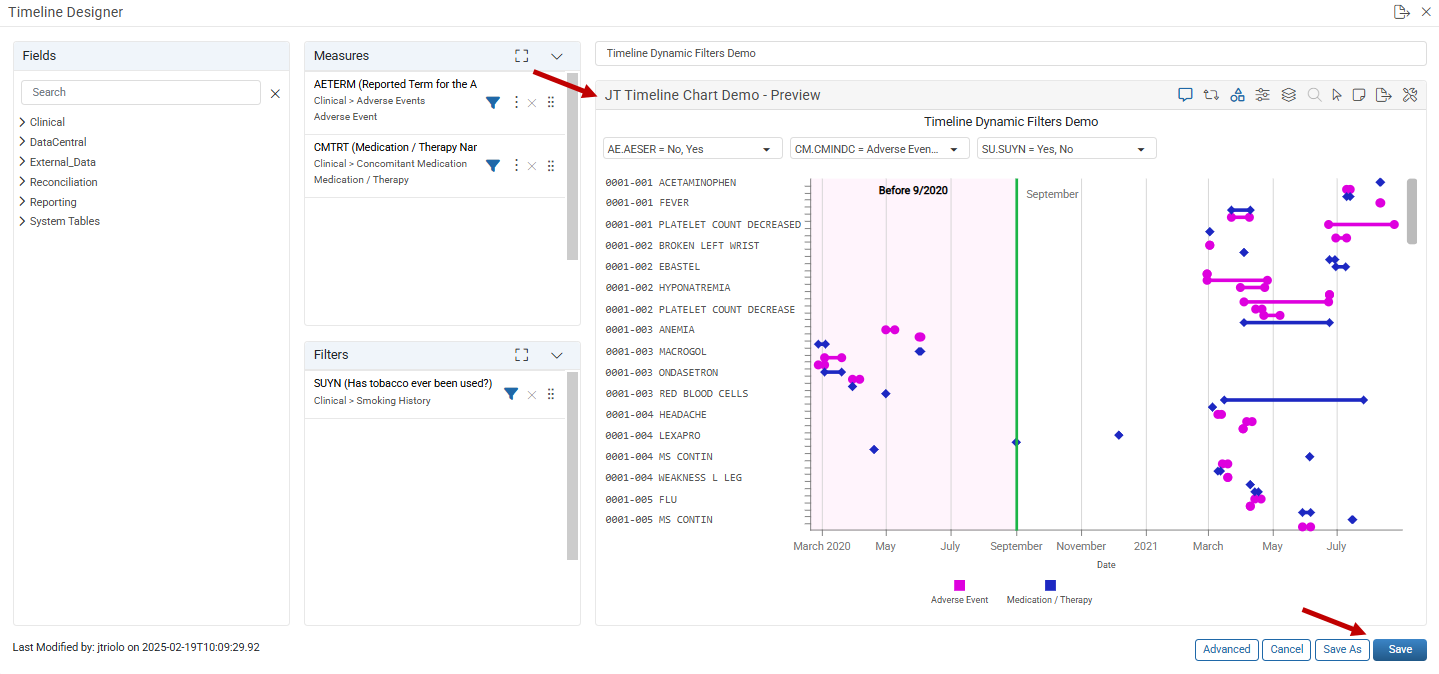Click the Advanced button
The image size is (1439, 674).
point(1227,650)
